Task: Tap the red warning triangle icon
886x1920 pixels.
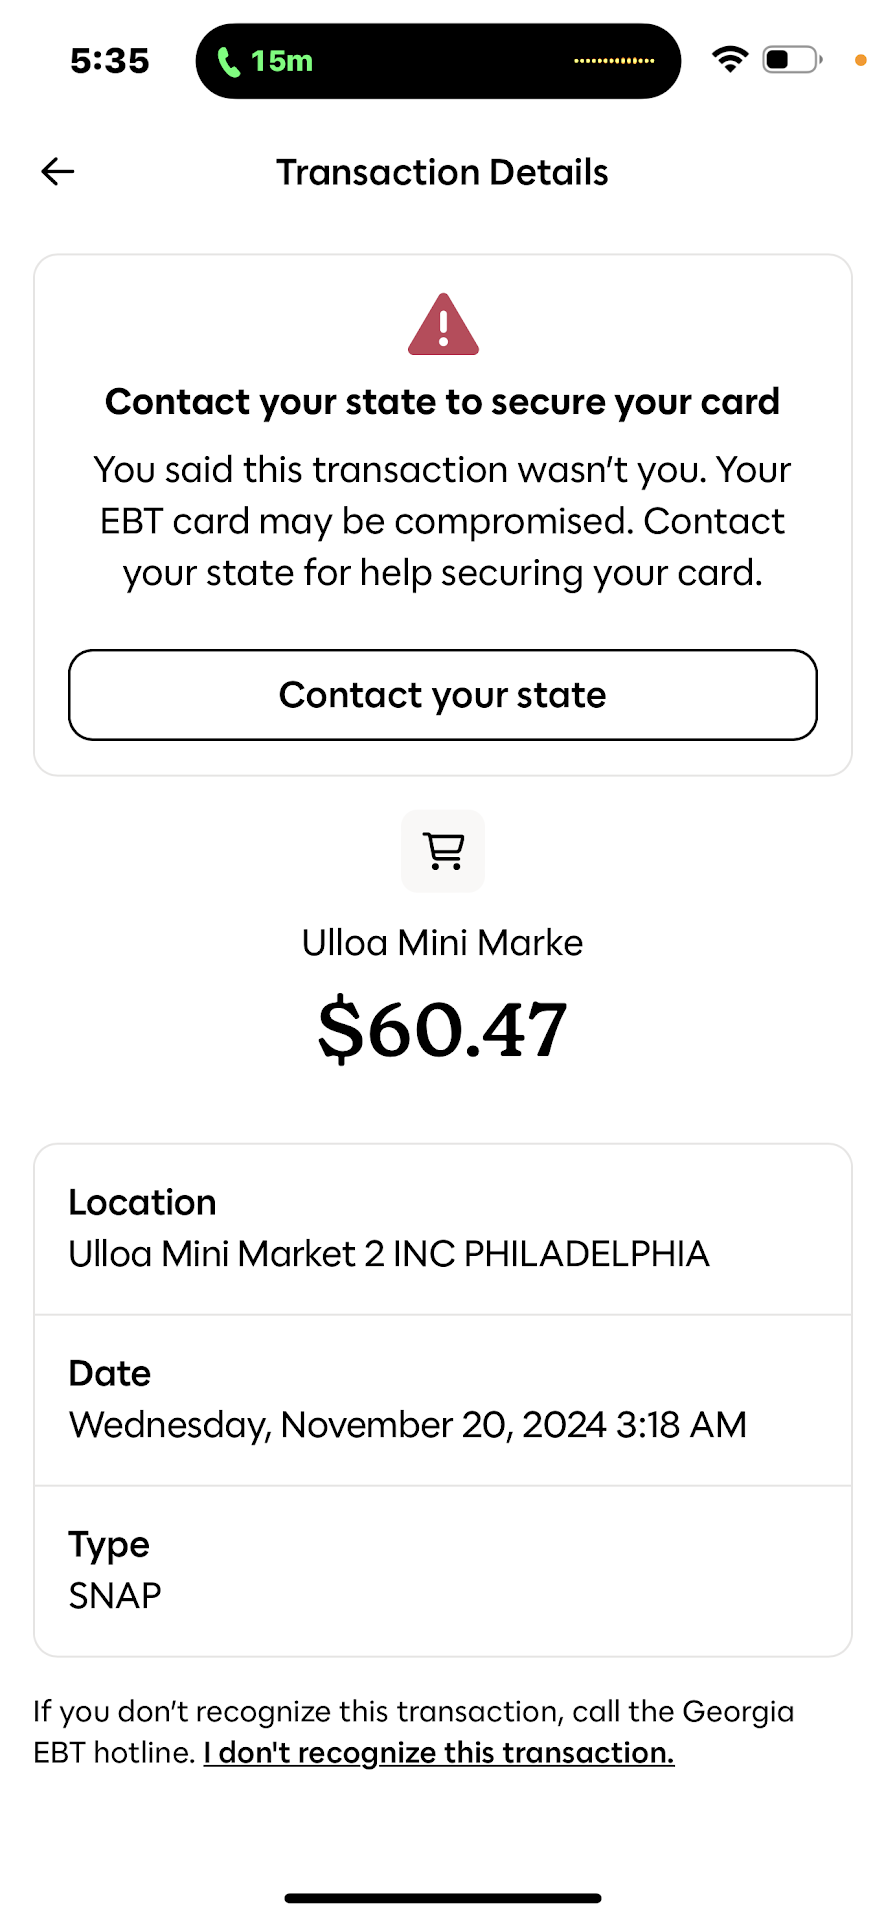Action: tap(443, 326)
